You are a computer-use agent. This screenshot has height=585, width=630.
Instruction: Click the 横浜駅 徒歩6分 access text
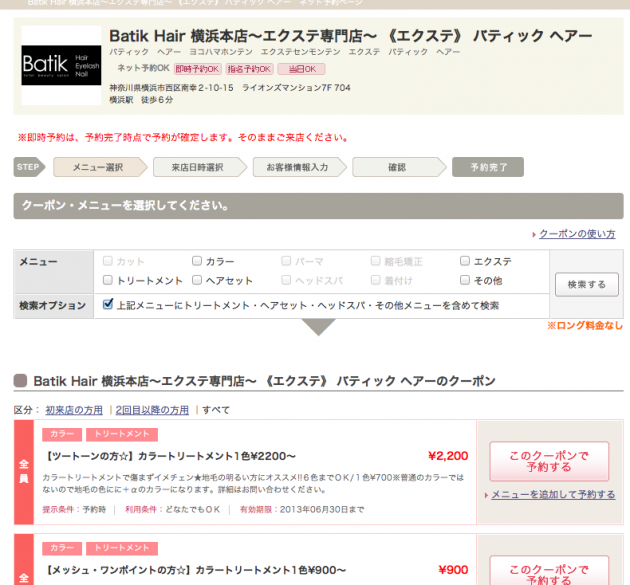(141, 100)
